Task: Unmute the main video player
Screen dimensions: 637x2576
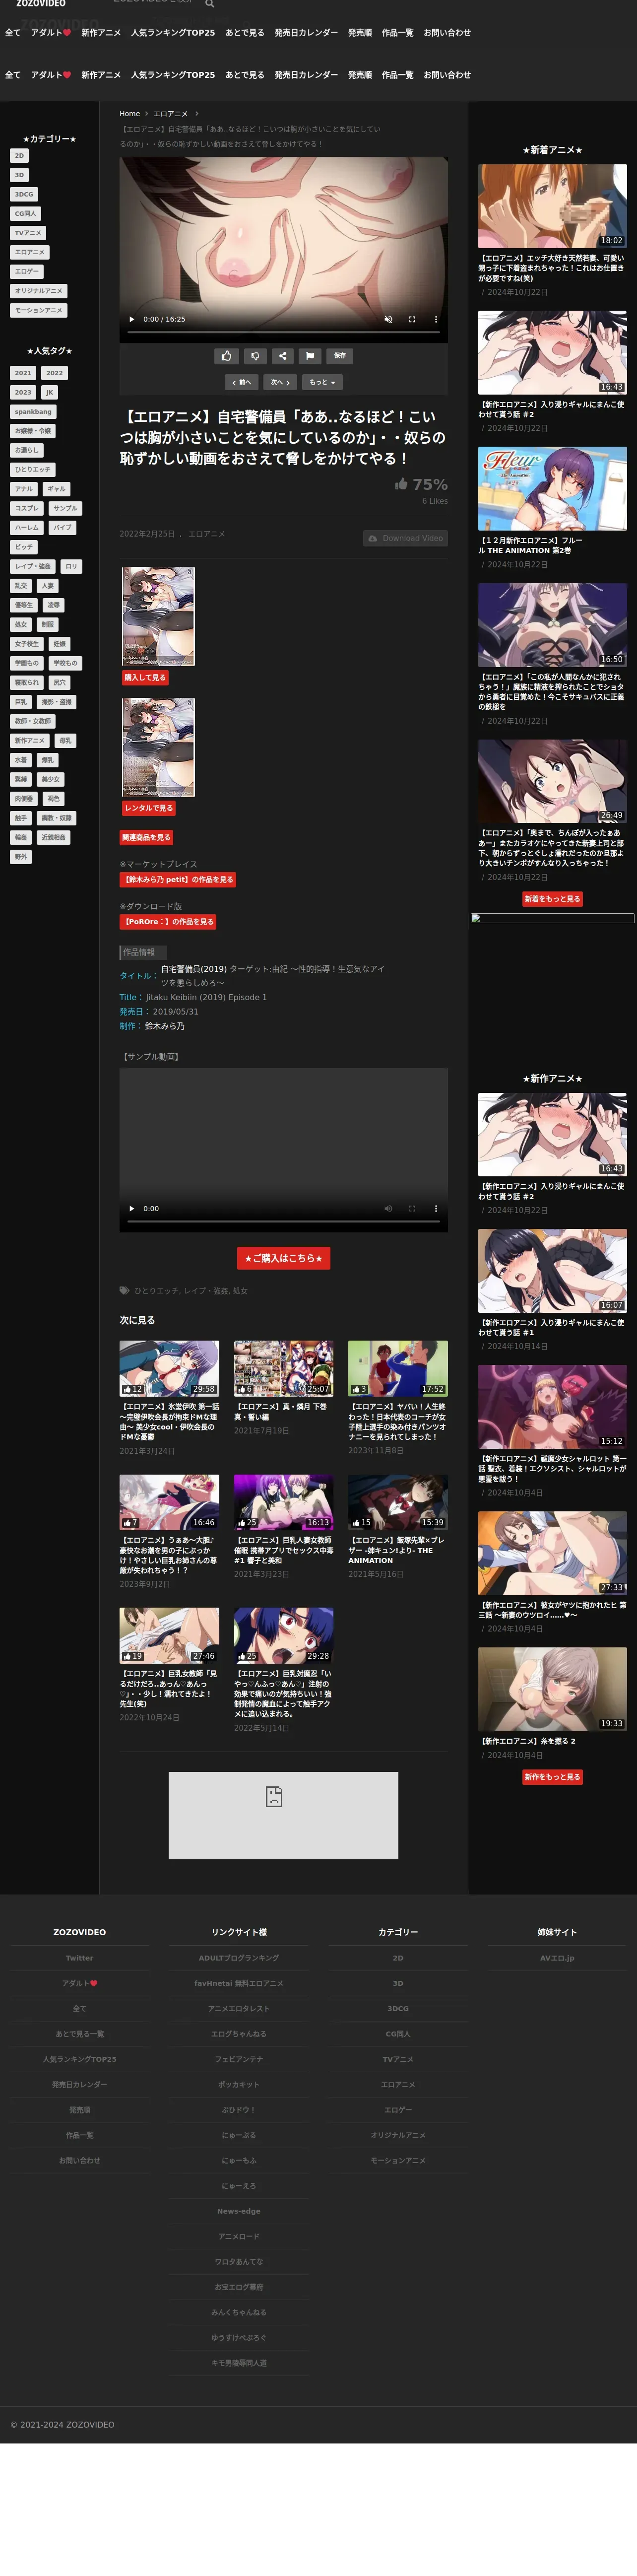Action: point(388,319)
